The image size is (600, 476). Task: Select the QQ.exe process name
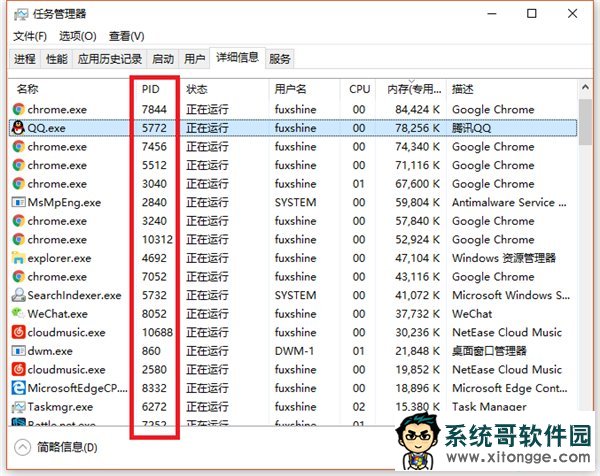pos(46,128)
